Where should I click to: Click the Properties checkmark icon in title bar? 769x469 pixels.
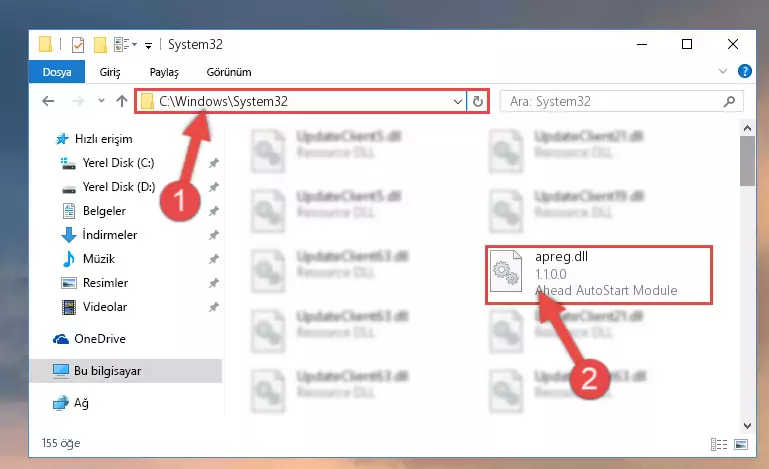(x=77, y=45)
